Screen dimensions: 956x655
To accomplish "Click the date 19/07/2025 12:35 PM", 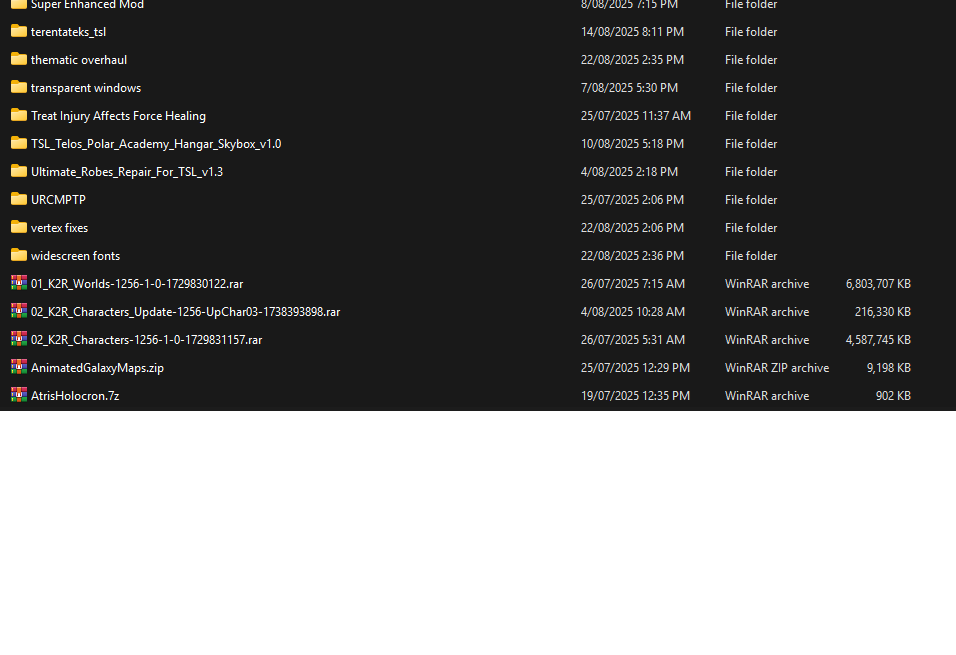I will point(635,396).
